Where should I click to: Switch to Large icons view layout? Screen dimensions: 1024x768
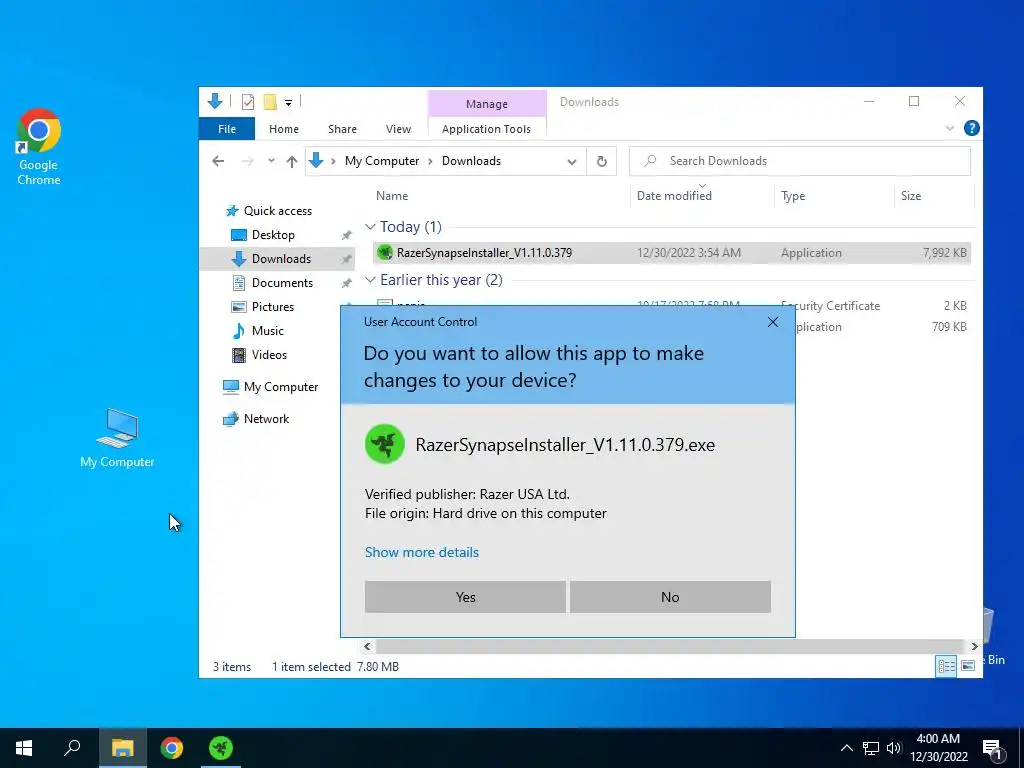click(968, 666)
